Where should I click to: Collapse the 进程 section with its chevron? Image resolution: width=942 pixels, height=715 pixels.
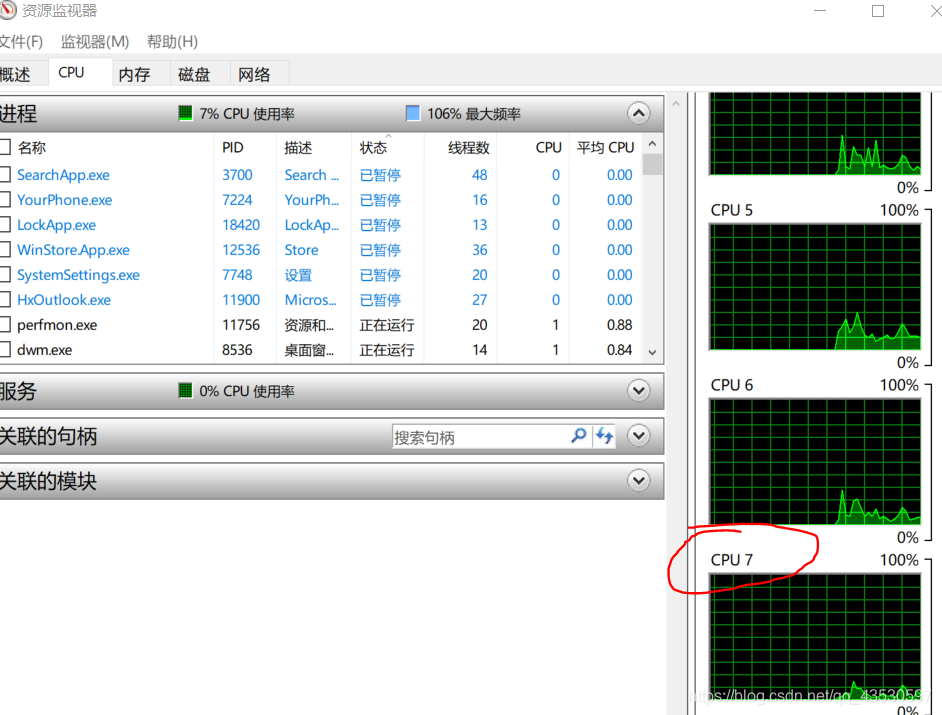(639, 113)
